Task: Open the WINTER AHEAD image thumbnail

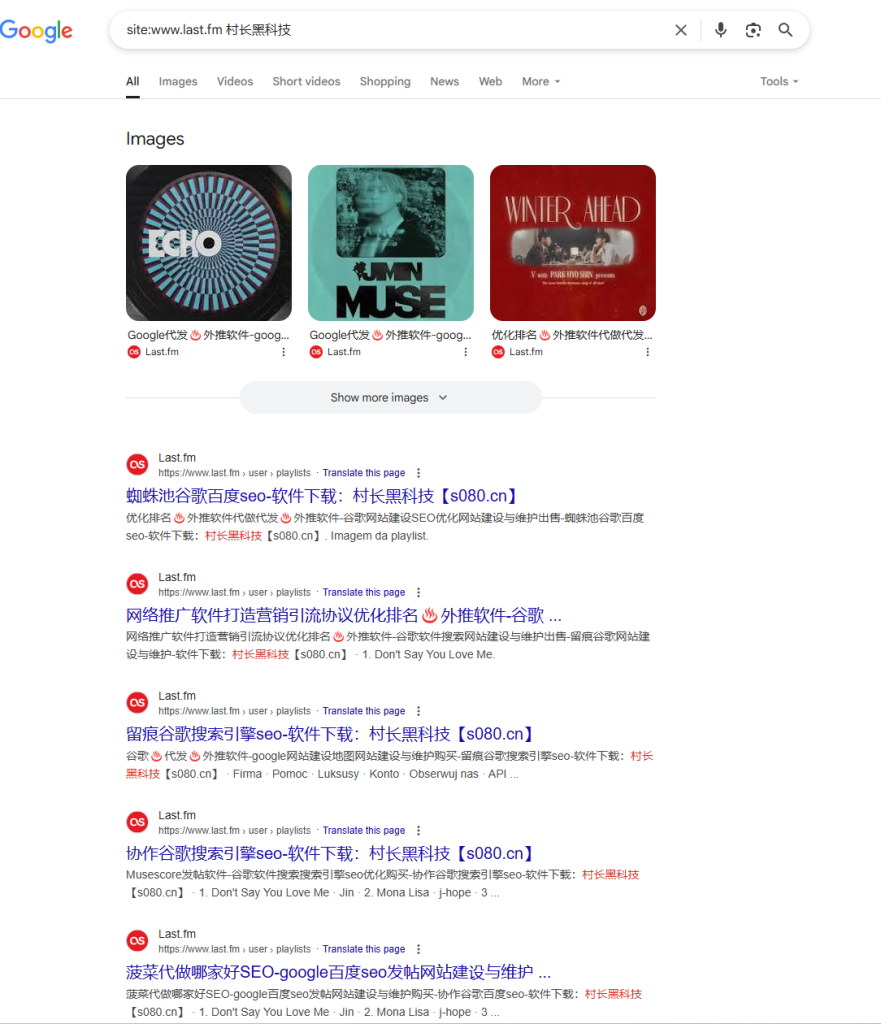Action: point(572,242)
